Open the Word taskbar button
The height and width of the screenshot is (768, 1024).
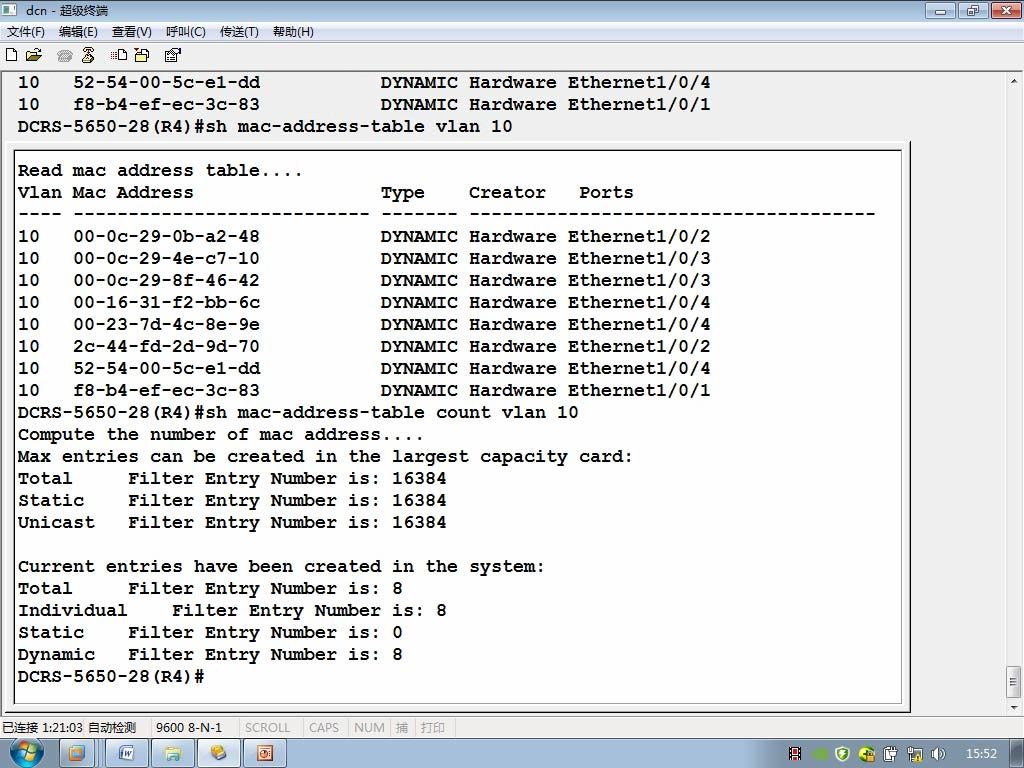(127, 754)
